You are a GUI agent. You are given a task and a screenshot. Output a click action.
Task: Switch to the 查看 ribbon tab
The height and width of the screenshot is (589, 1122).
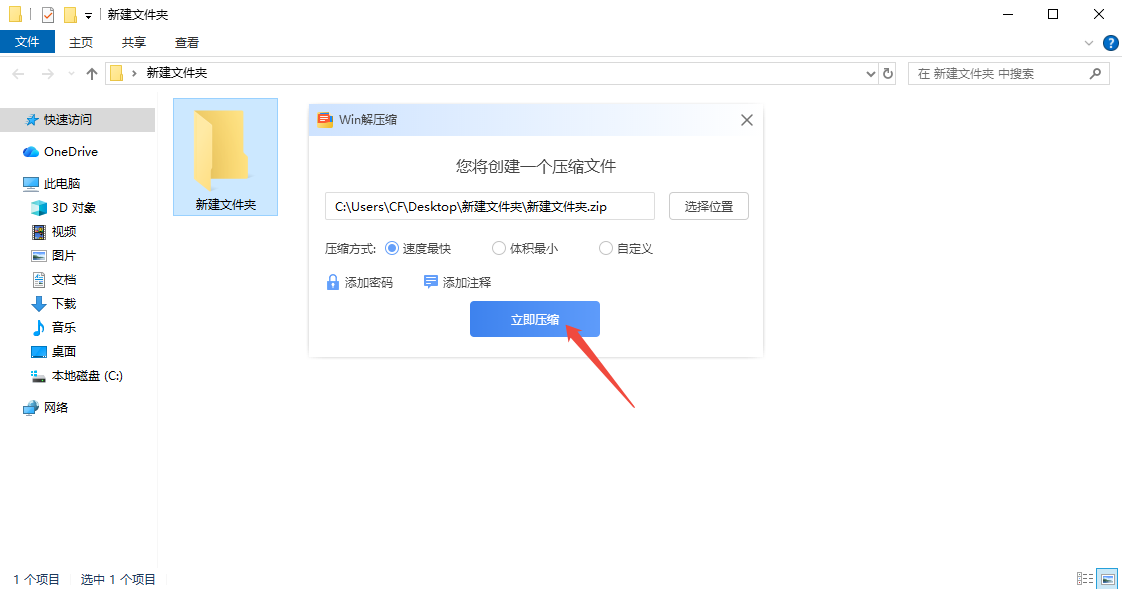187,42
